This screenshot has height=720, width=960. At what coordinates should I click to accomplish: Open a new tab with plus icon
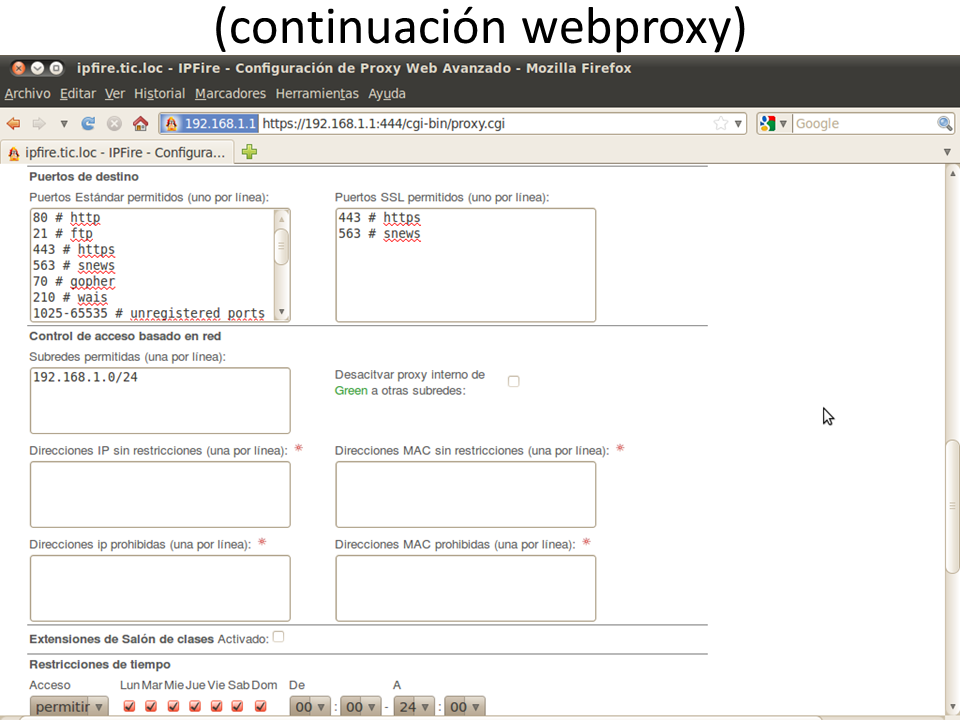[249, 152]
